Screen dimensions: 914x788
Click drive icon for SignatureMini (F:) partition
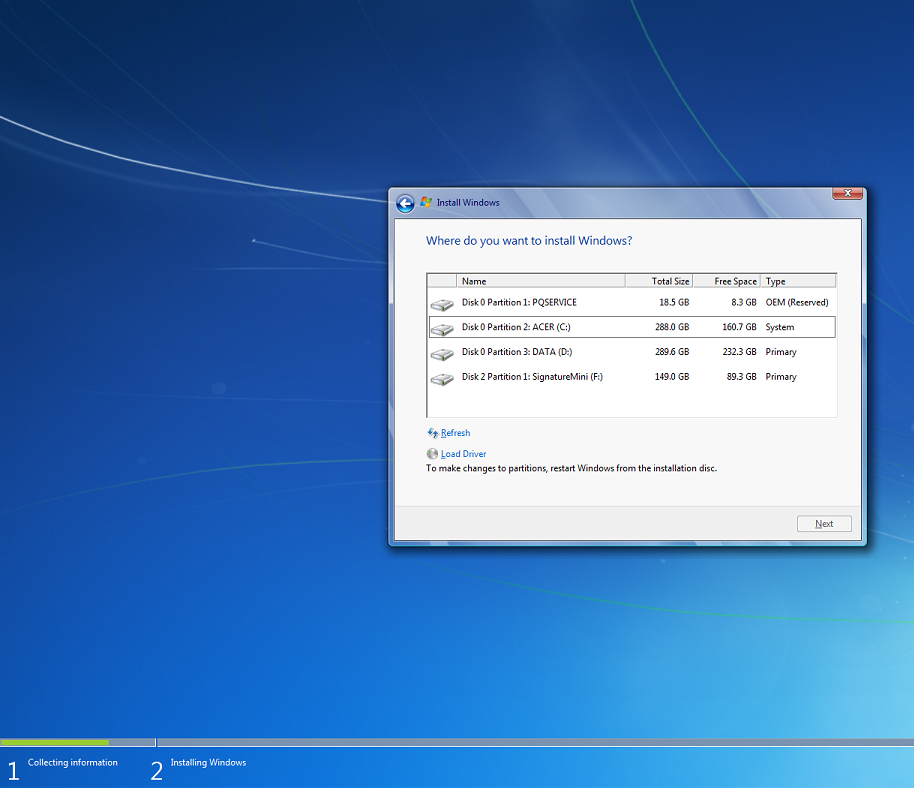click(x=442, y=379)
